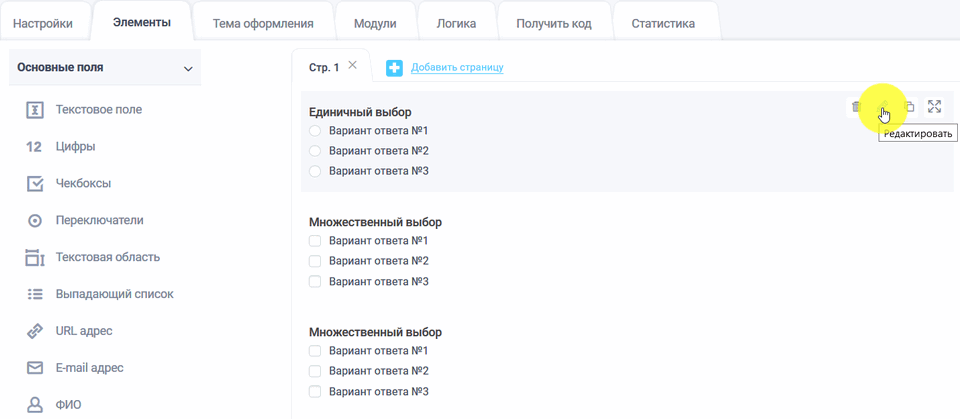Click the Основные поля section heading

click(61, 68)
